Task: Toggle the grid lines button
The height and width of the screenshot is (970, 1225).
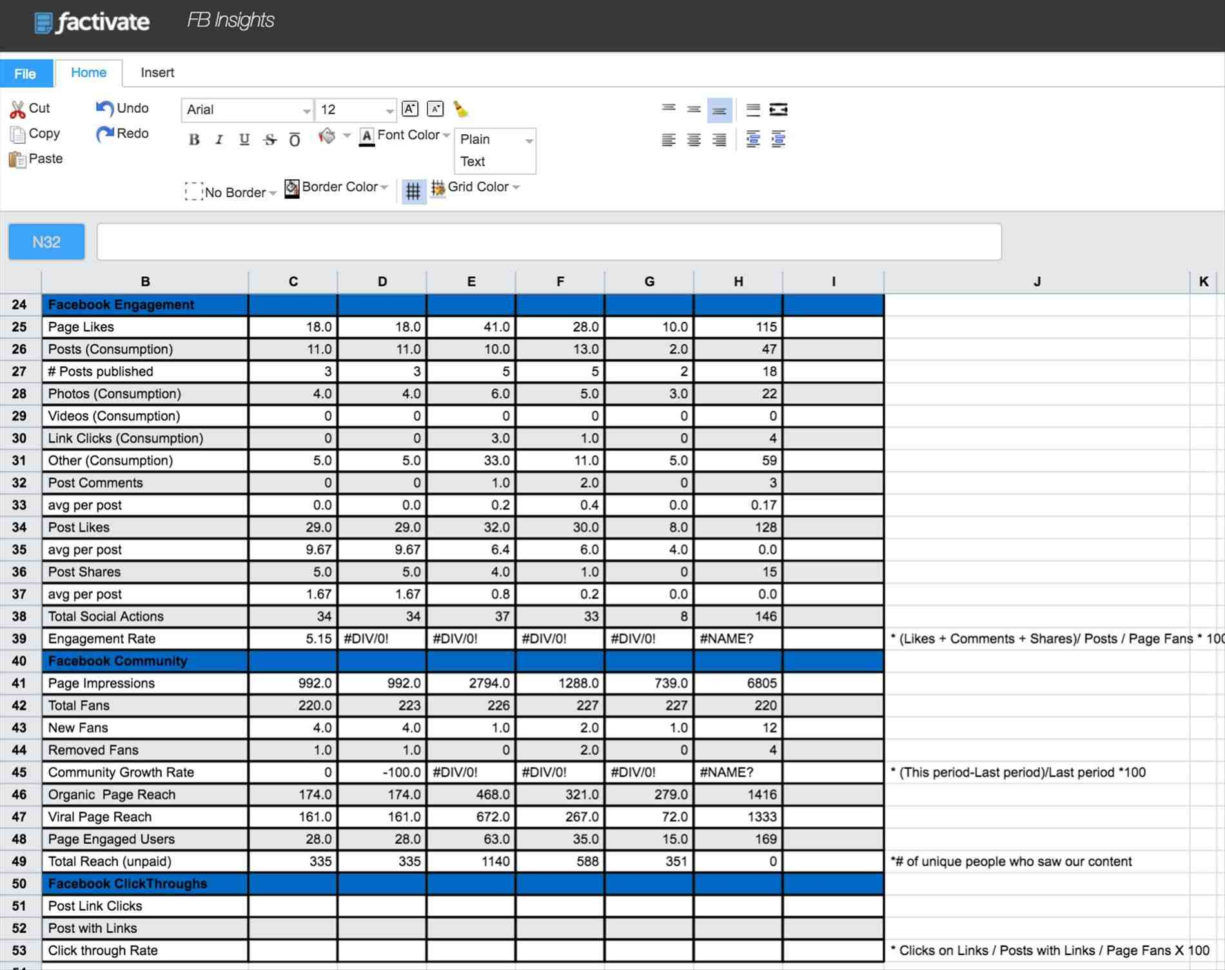Action: coord(414,190)
